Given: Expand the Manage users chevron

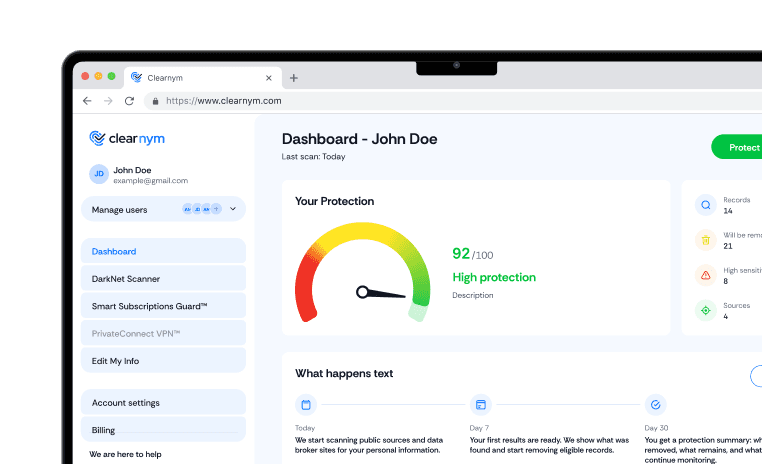Looking at the screenshot, I should point(233,209).
